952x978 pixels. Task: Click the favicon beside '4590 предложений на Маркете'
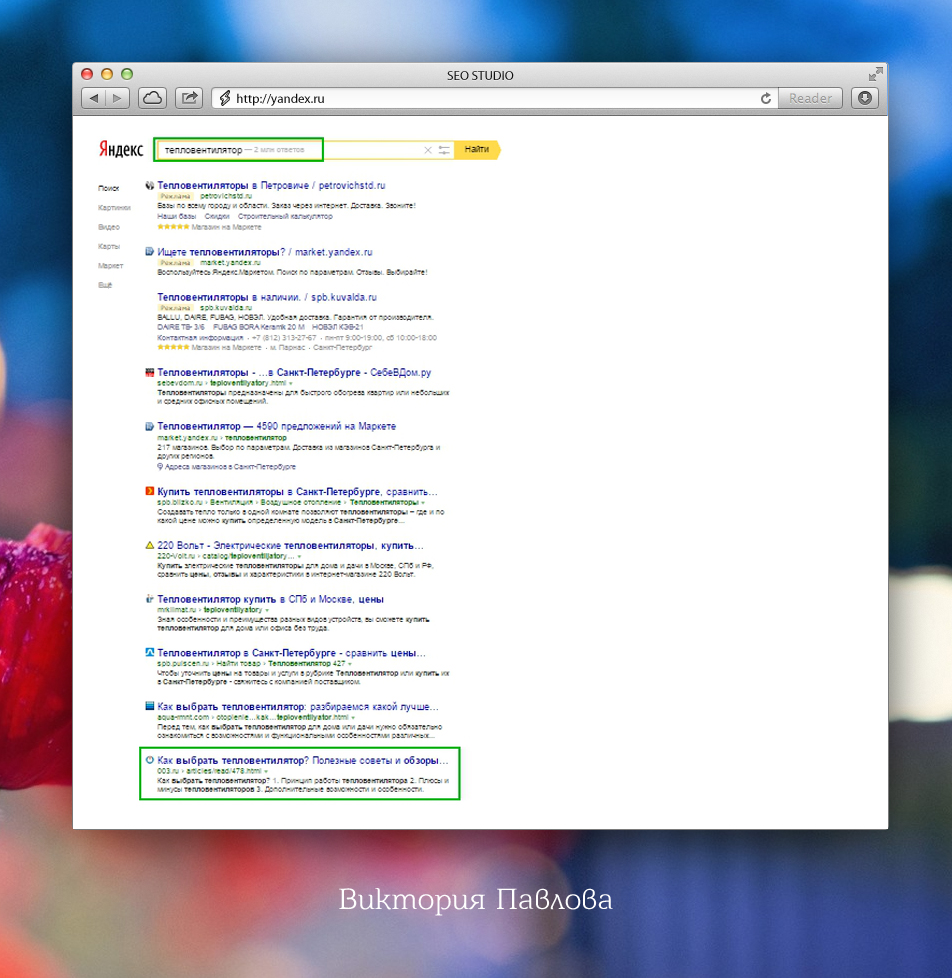[x=150, y=426]
